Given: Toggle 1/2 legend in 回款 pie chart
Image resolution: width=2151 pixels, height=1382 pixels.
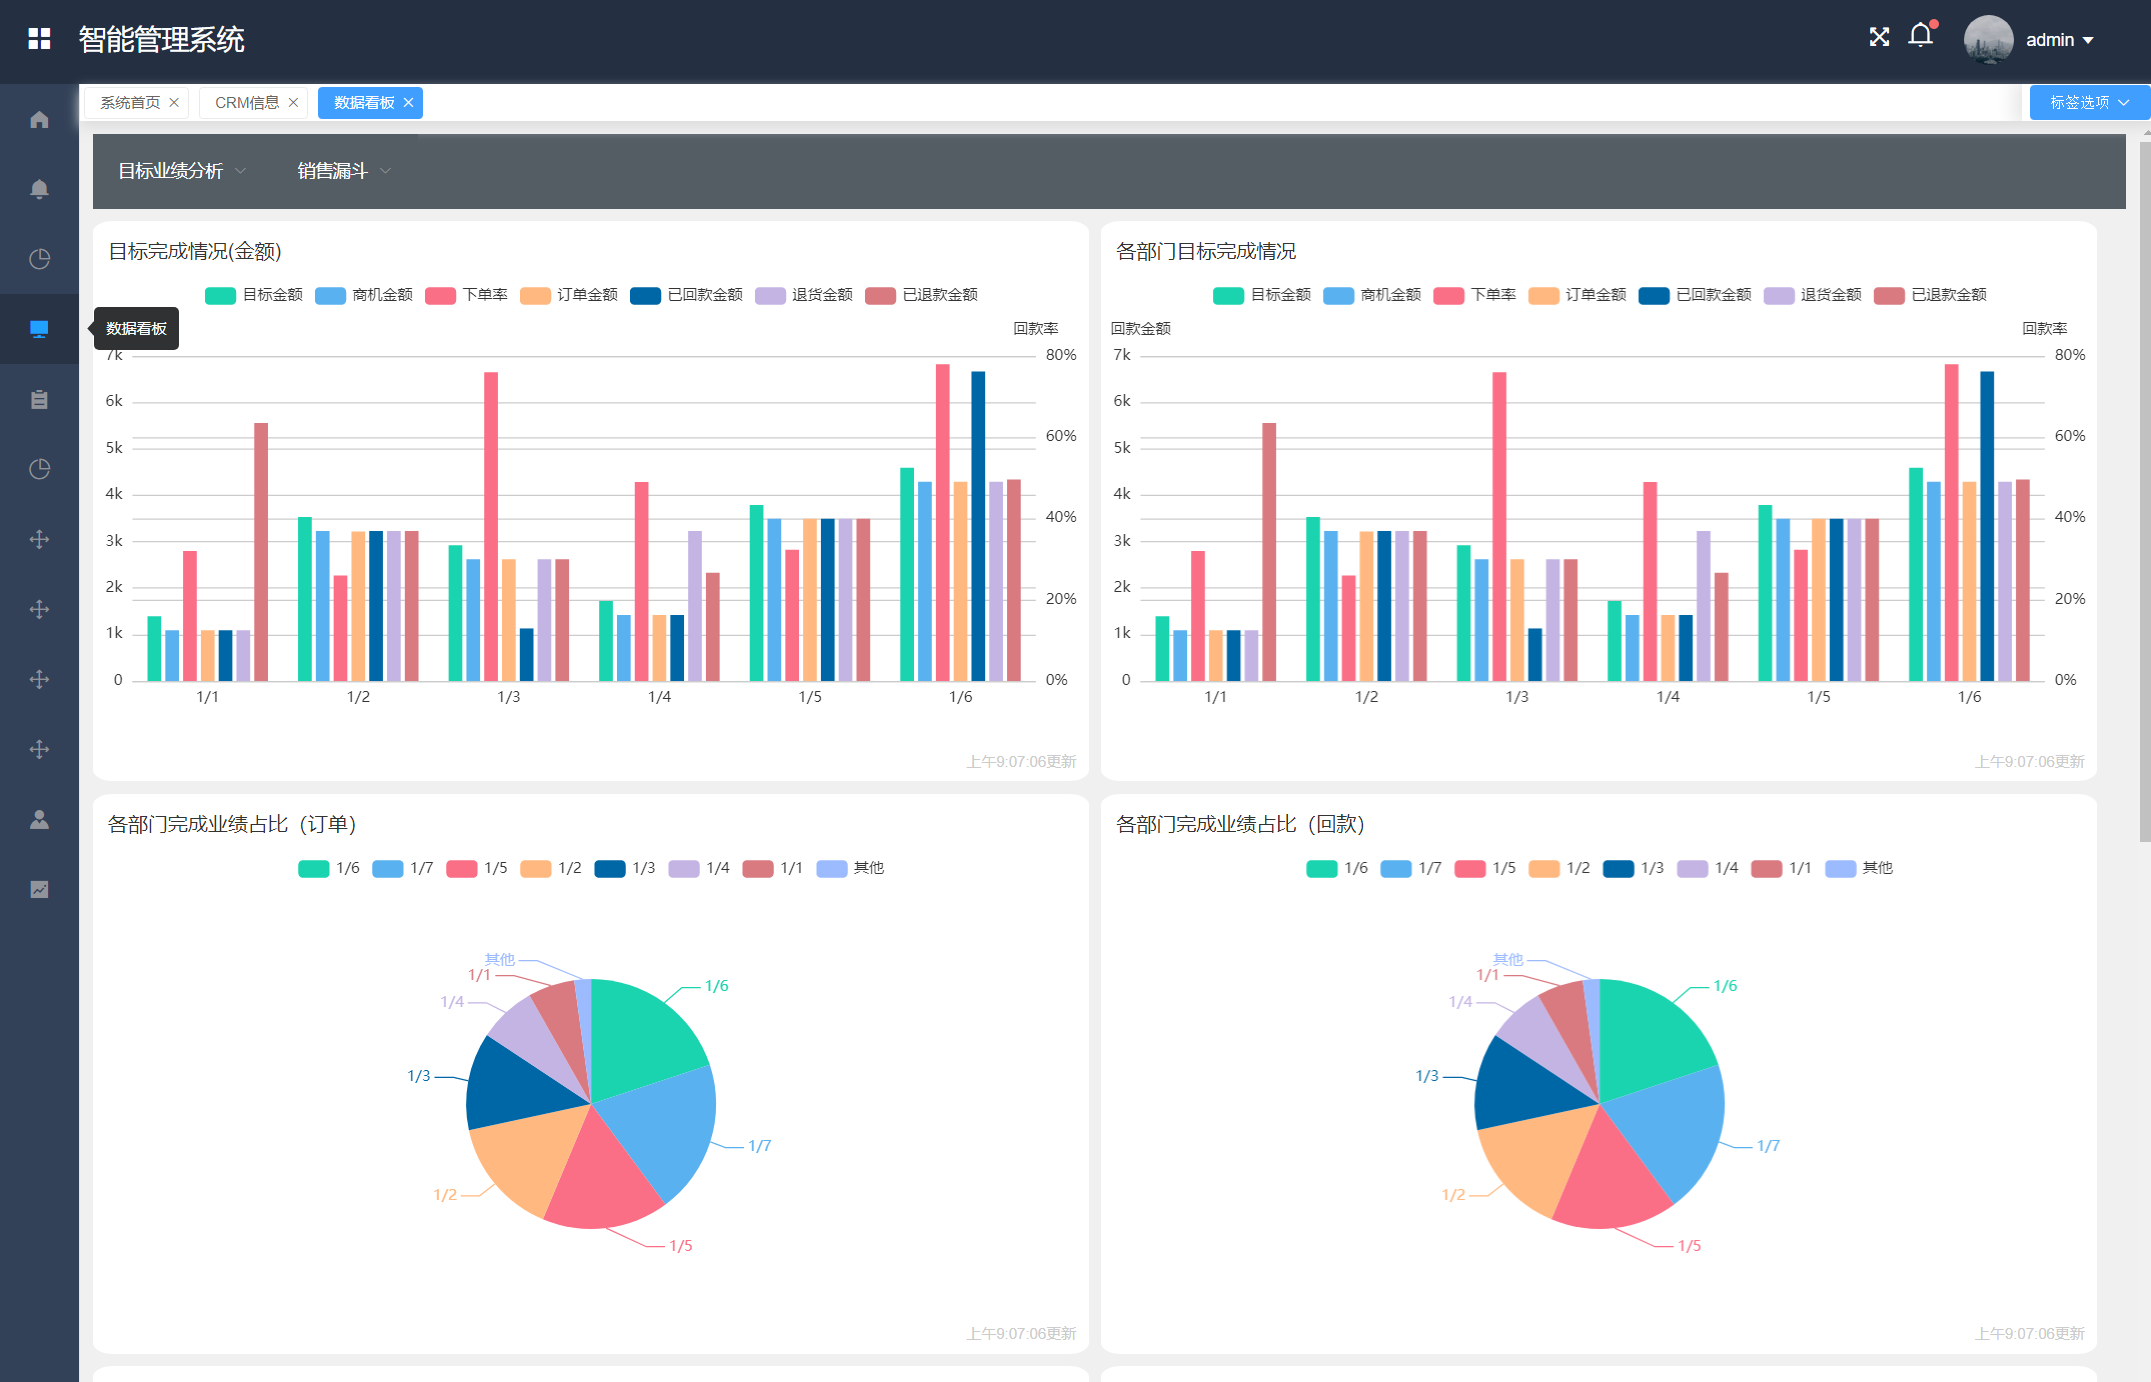Looking at the screenshot, I should click(1560, 868).
